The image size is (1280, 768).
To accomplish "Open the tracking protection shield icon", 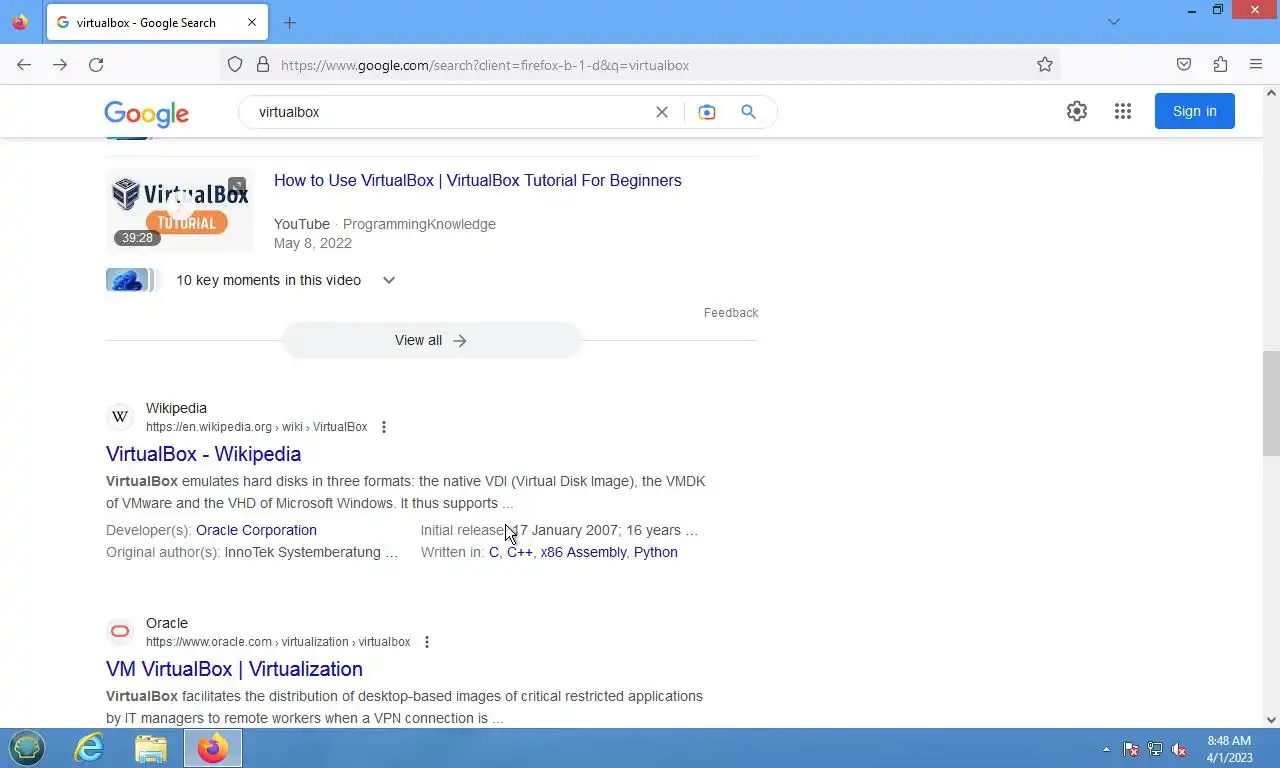I will coord(235,65).
